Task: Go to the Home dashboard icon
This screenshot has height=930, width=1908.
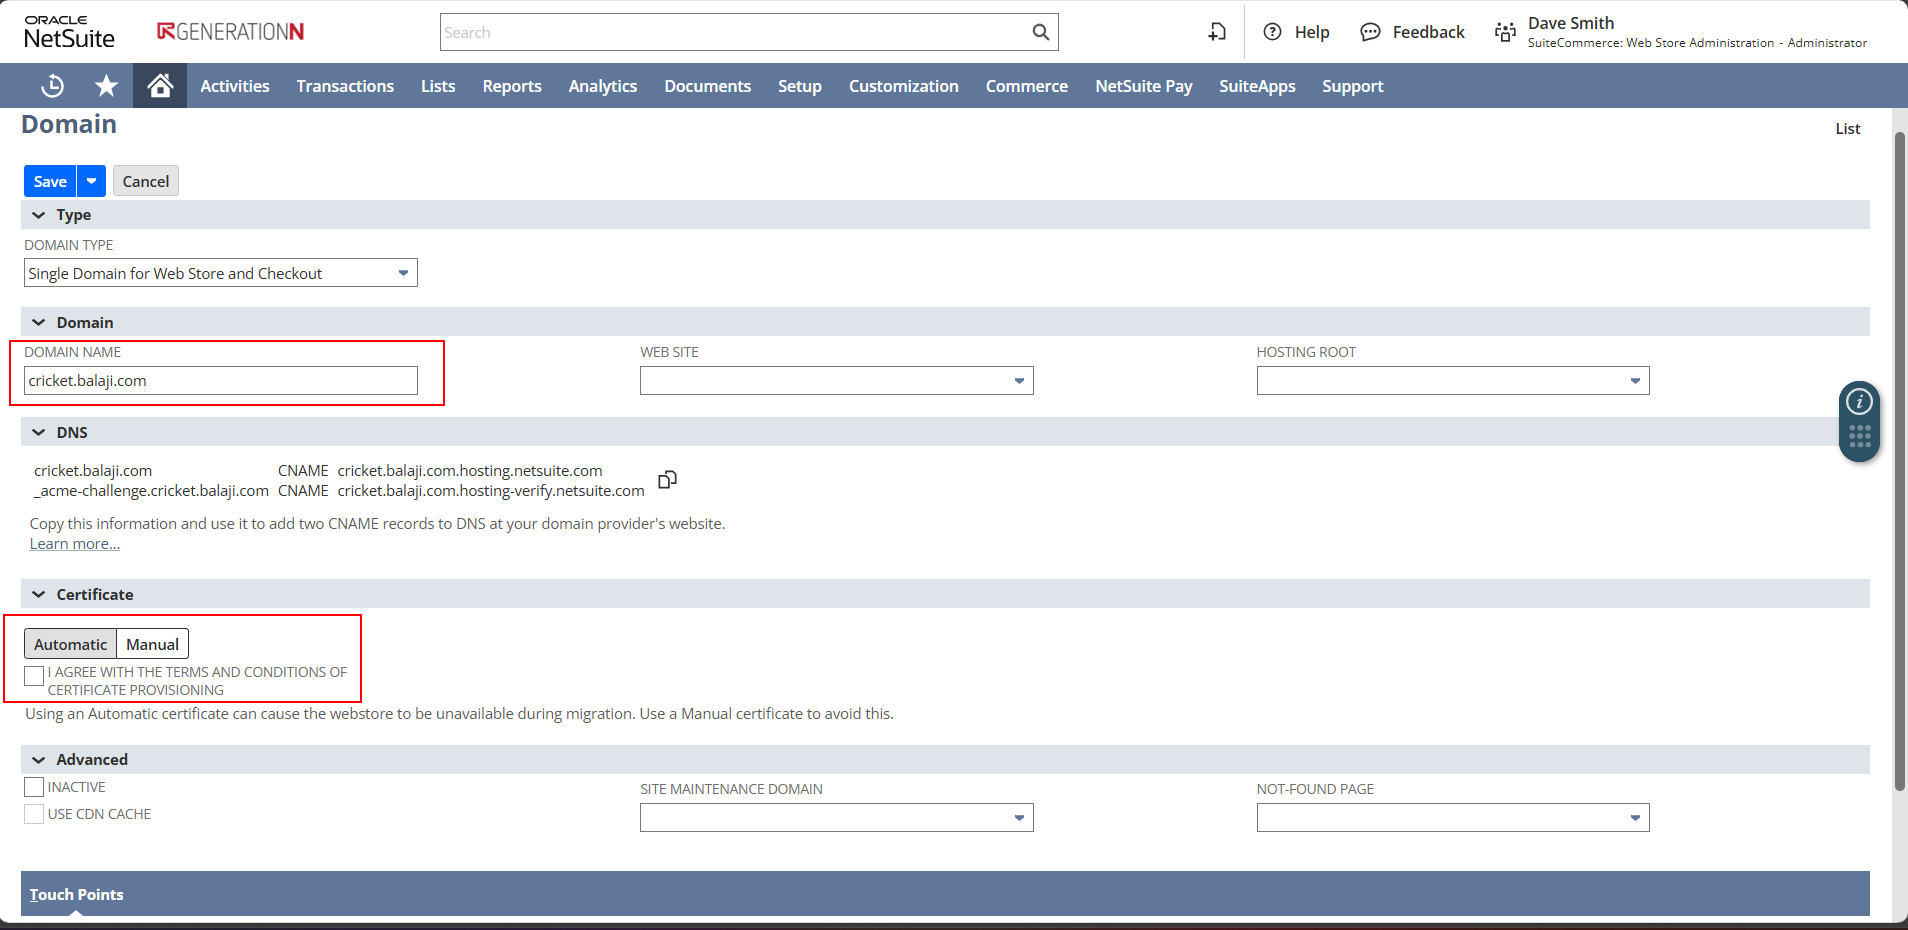Action: [x=160, y=86]
